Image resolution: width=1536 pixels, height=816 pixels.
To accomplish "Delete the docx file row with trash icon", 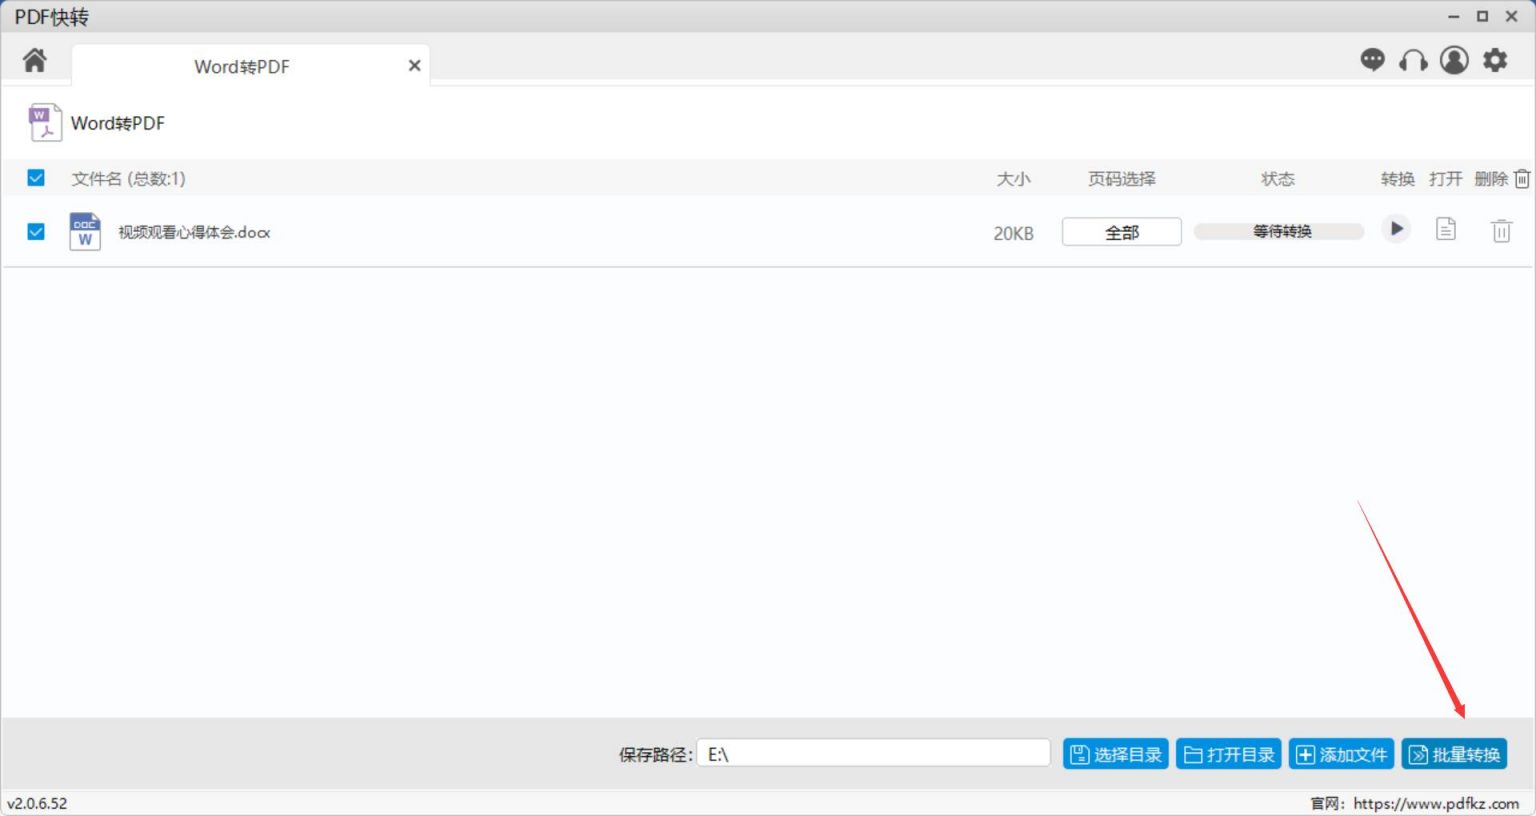I will pyautogui.click(x=1501, y=231).
